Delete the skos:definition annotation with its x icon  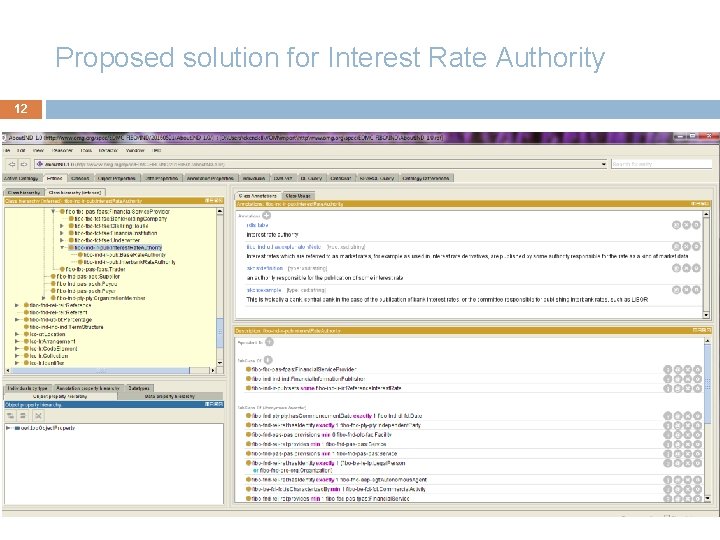[686, 268]
